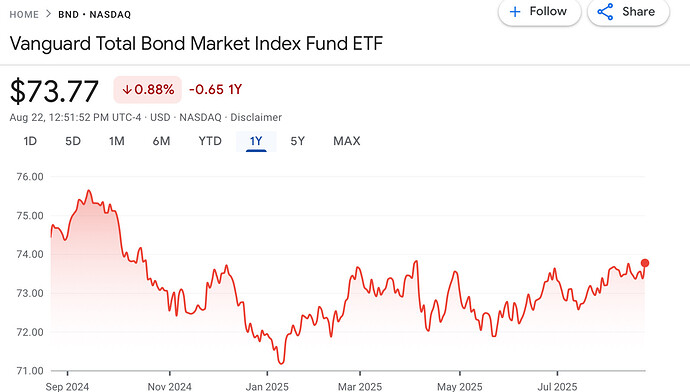Click the share network icon
Viewport: 690px width, 392px height.
coord(606,12)
